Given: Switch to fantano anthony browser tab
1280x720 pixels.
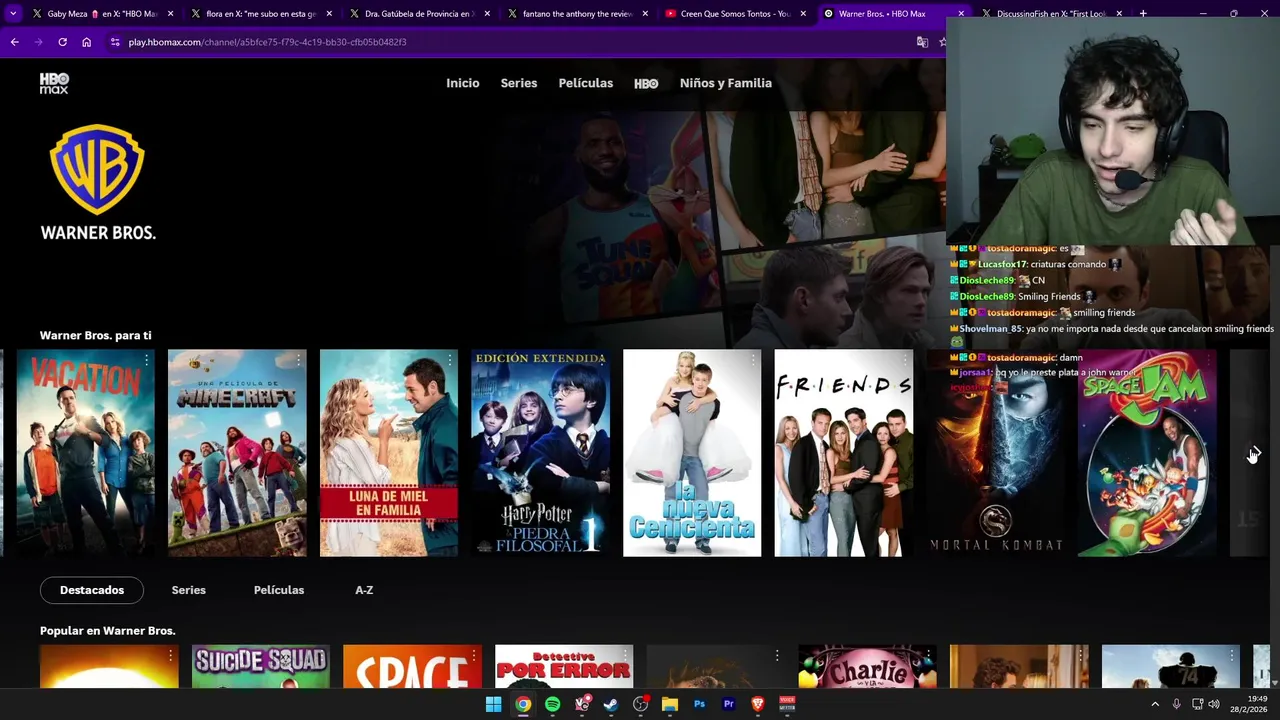Looking at the screenshot, I should pyautogui.click(x=576, y=14).
